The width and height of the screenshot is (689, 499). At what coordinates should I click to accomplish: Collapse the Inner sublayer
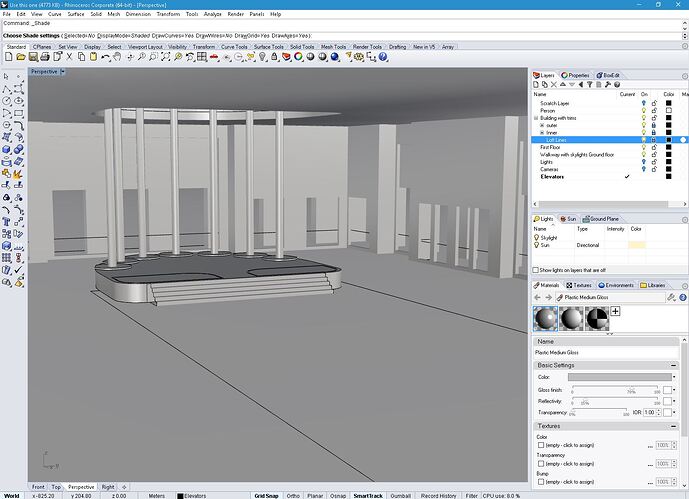tap(542, 133)
